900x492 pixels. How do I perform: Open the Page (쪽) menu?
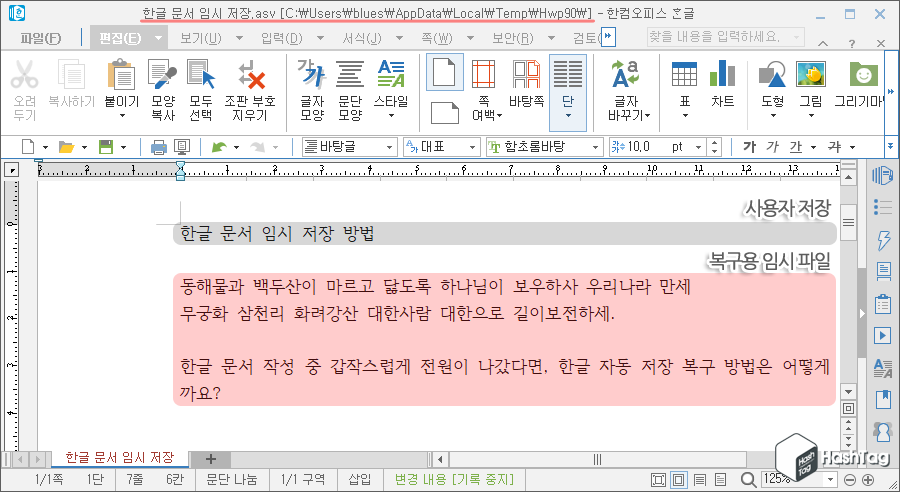(437, 38)
